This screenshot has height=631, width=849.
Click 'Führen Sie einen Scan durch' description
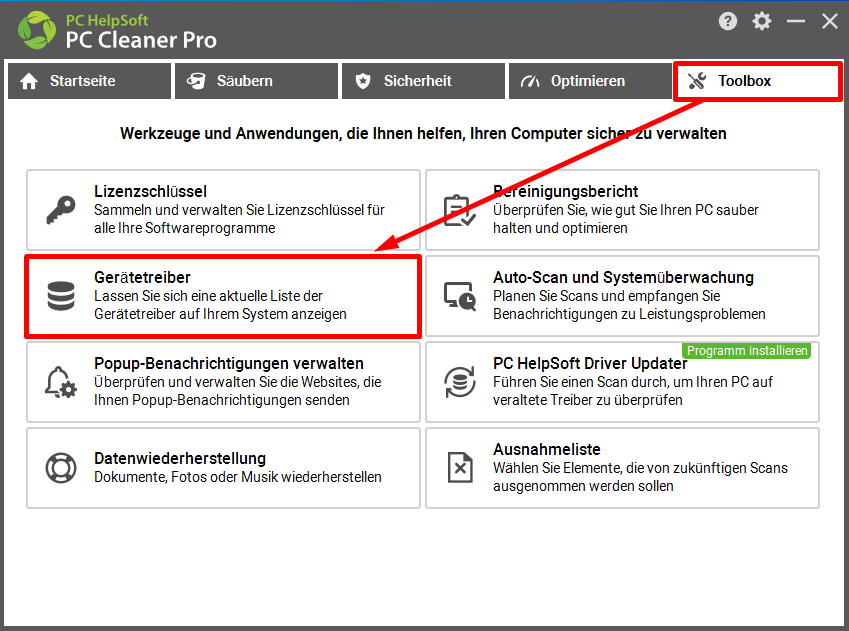[x=633, y=391]
